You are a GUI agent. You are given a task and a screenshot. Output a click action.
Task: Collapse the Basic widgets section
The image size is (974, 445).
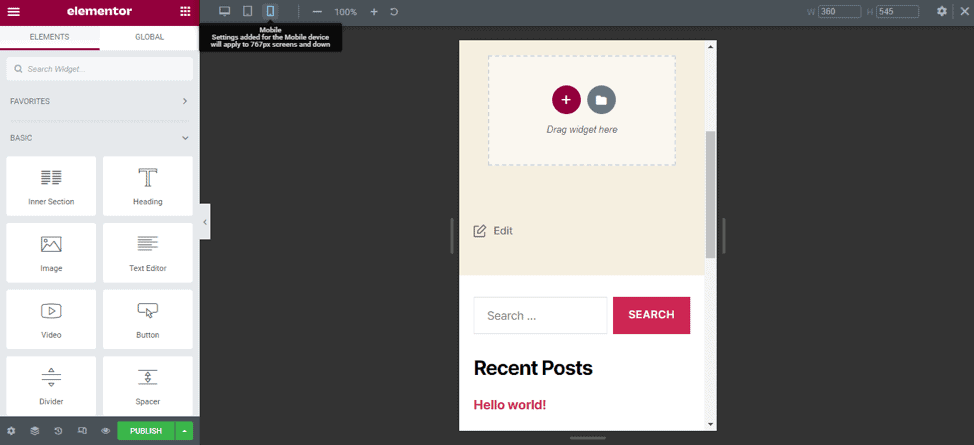click(185, 138)
